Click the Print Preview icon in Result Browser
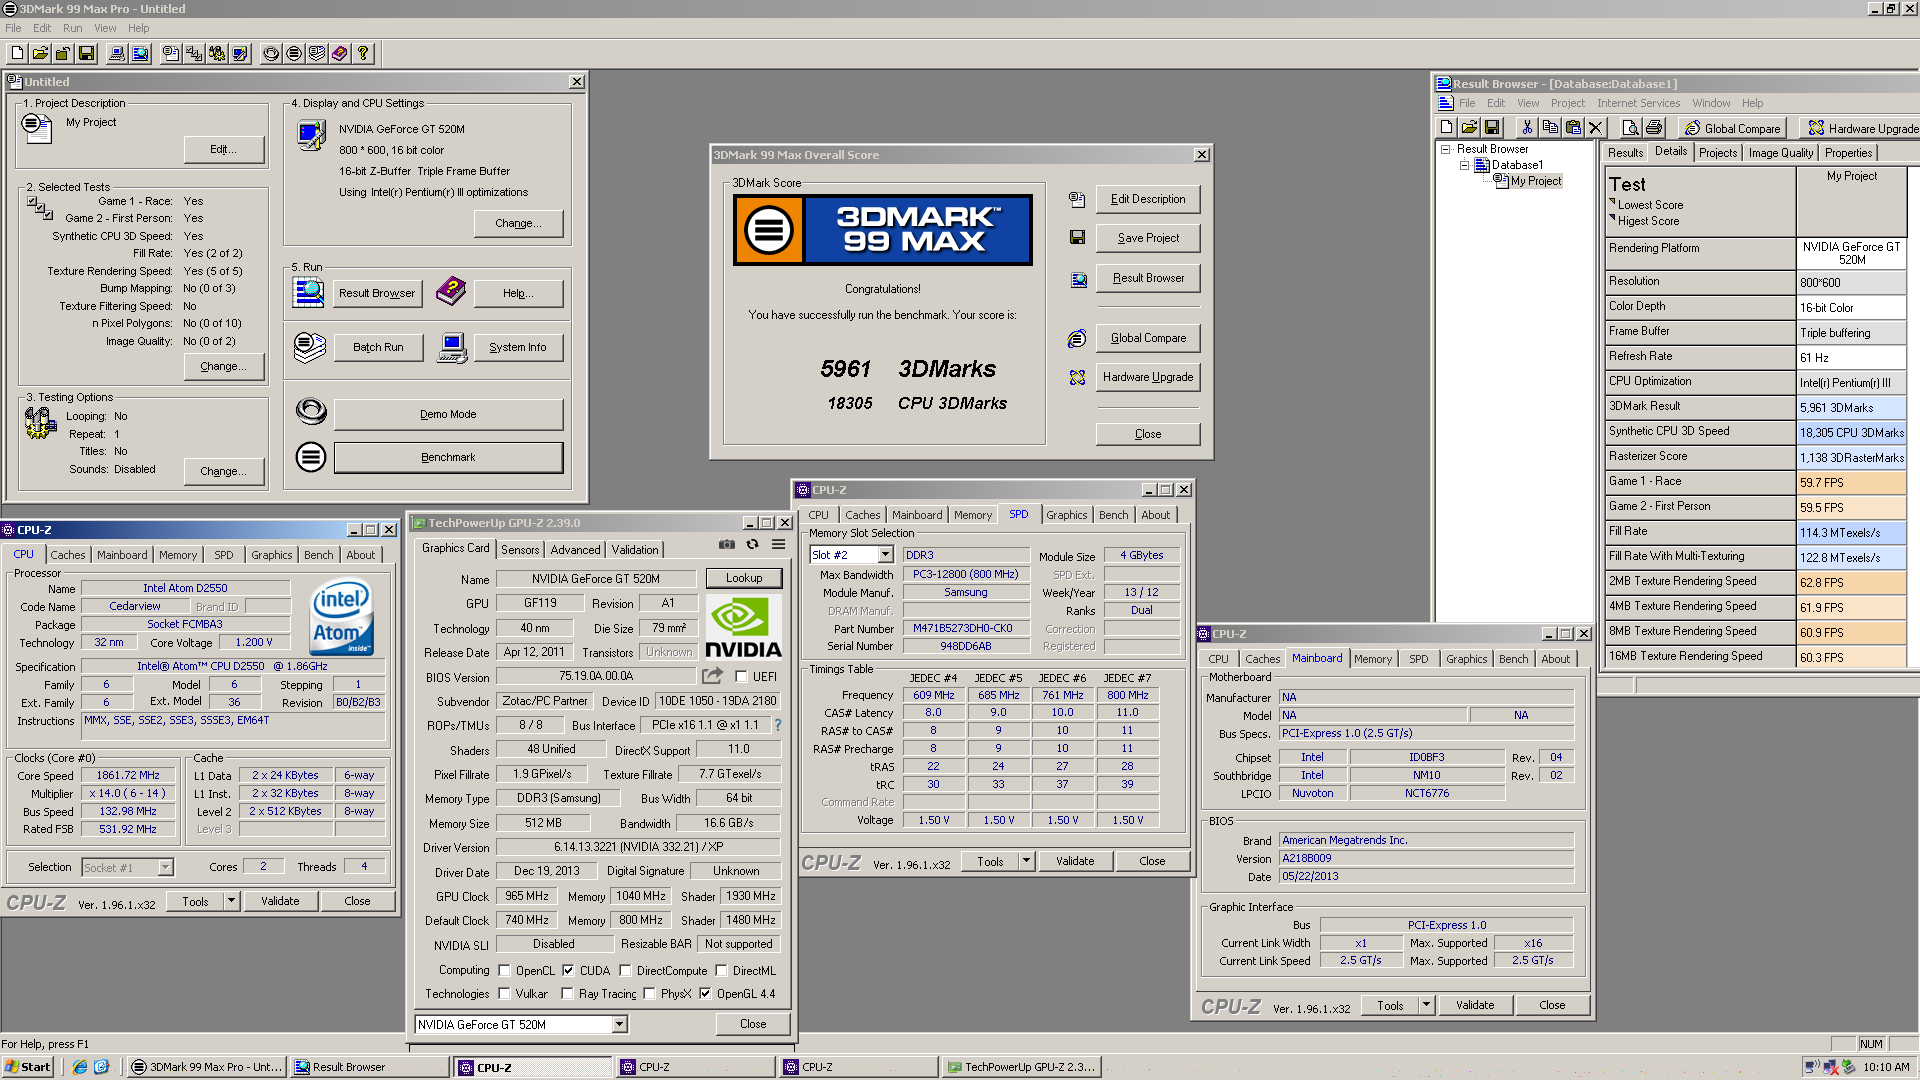The height and width of the screenshot is (1080, 1920). click(1631, 128)
